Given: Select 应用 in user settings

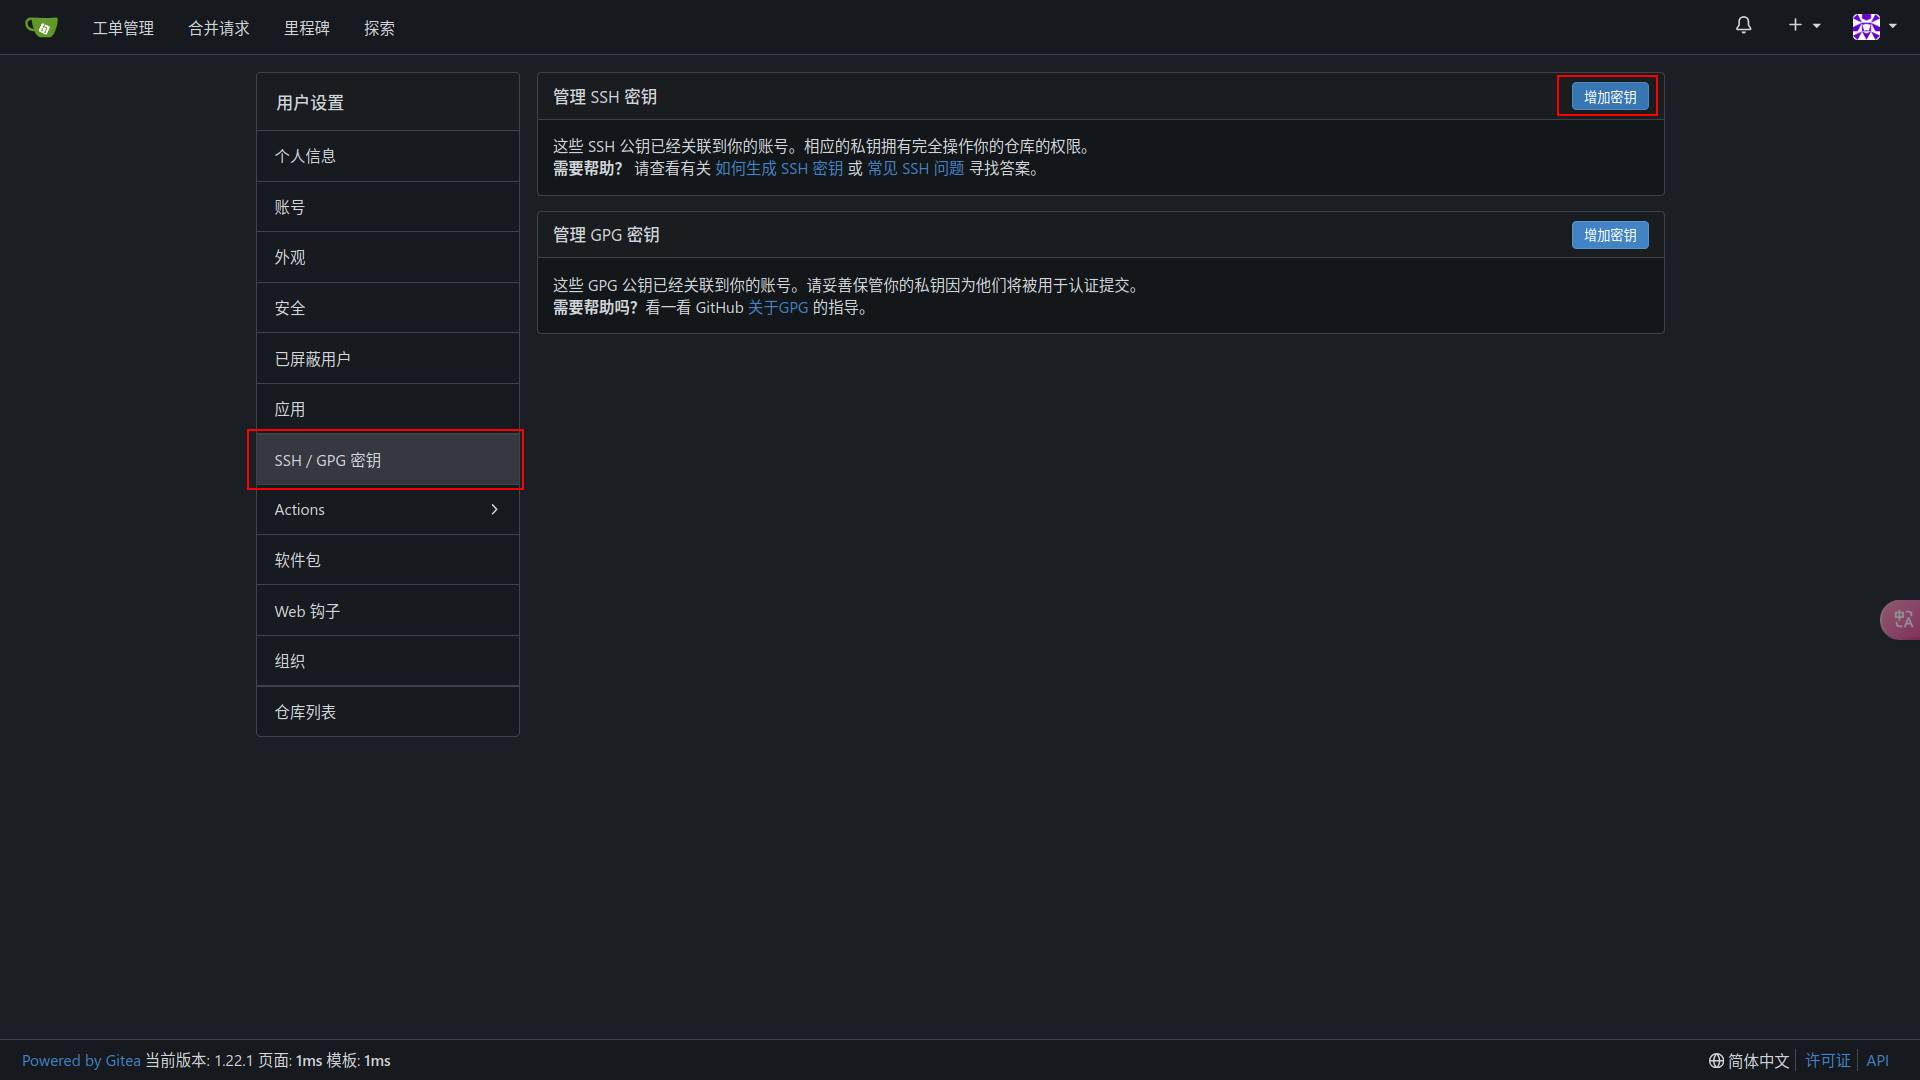Looking at the screenshot, I should pyautogui.click(x=388, y=409).
